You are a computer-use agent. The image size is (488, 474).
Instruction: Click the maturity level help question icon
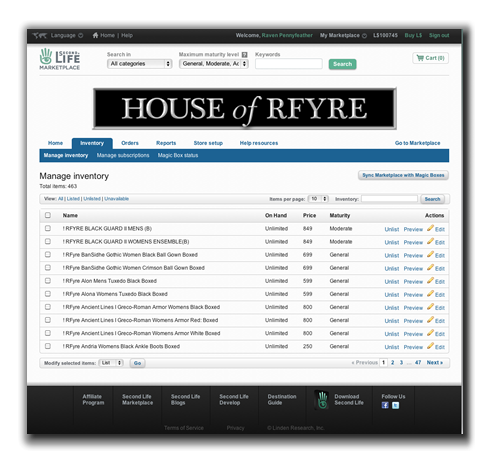point(245,54)
